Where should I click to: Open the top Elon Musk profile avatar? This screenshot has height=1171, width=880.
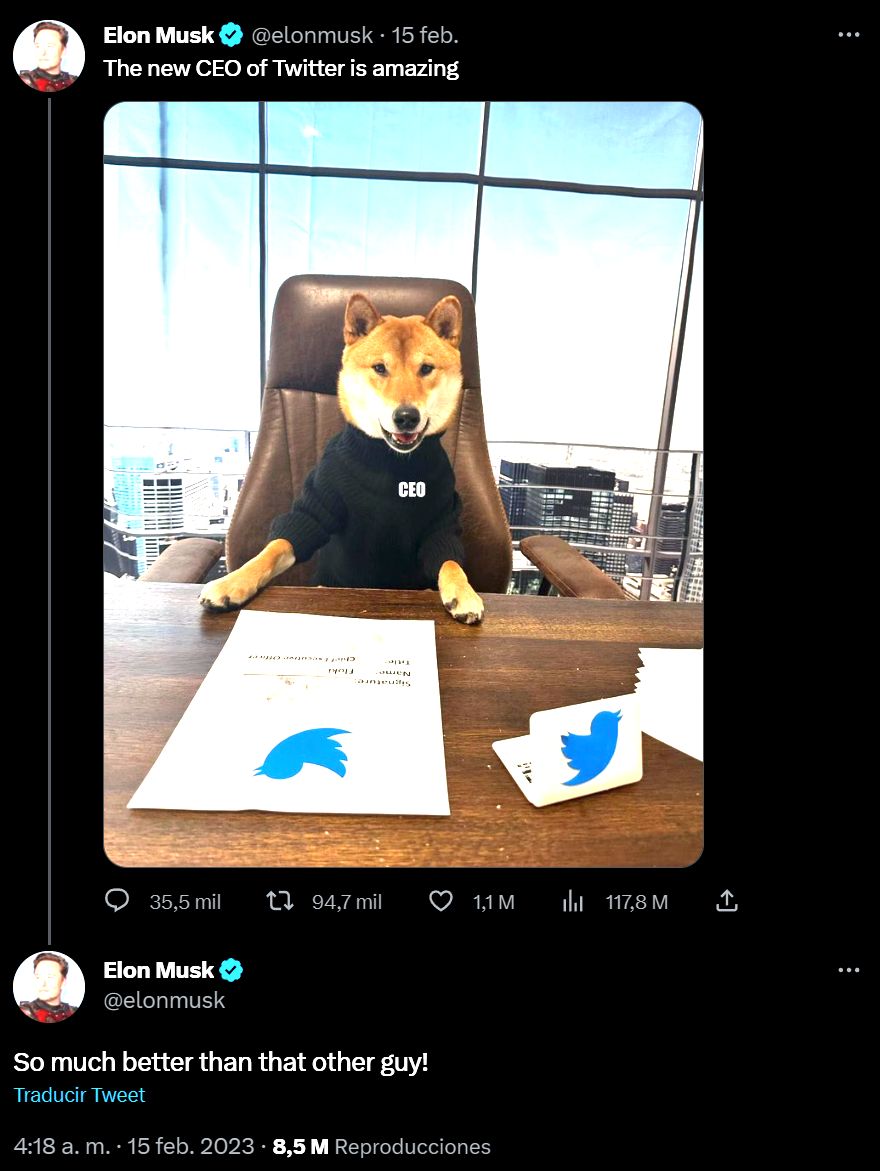pos(48,56)
